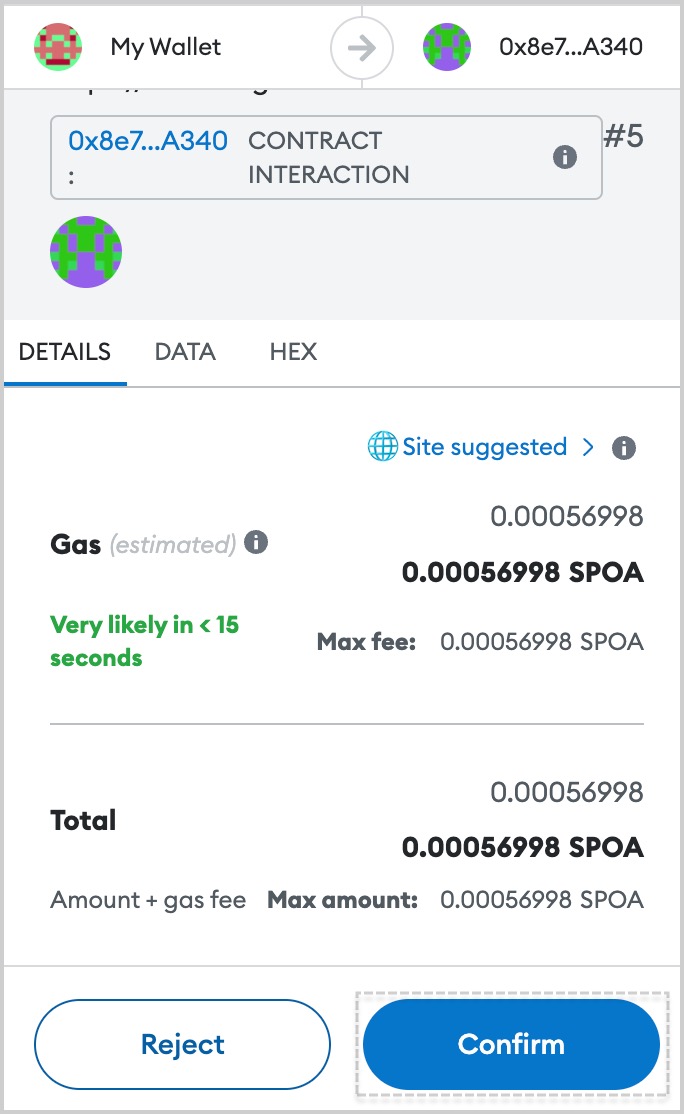Click the arrow icon between sender and recipient
The image size is (684, 1114).
[x=362, y=48]
